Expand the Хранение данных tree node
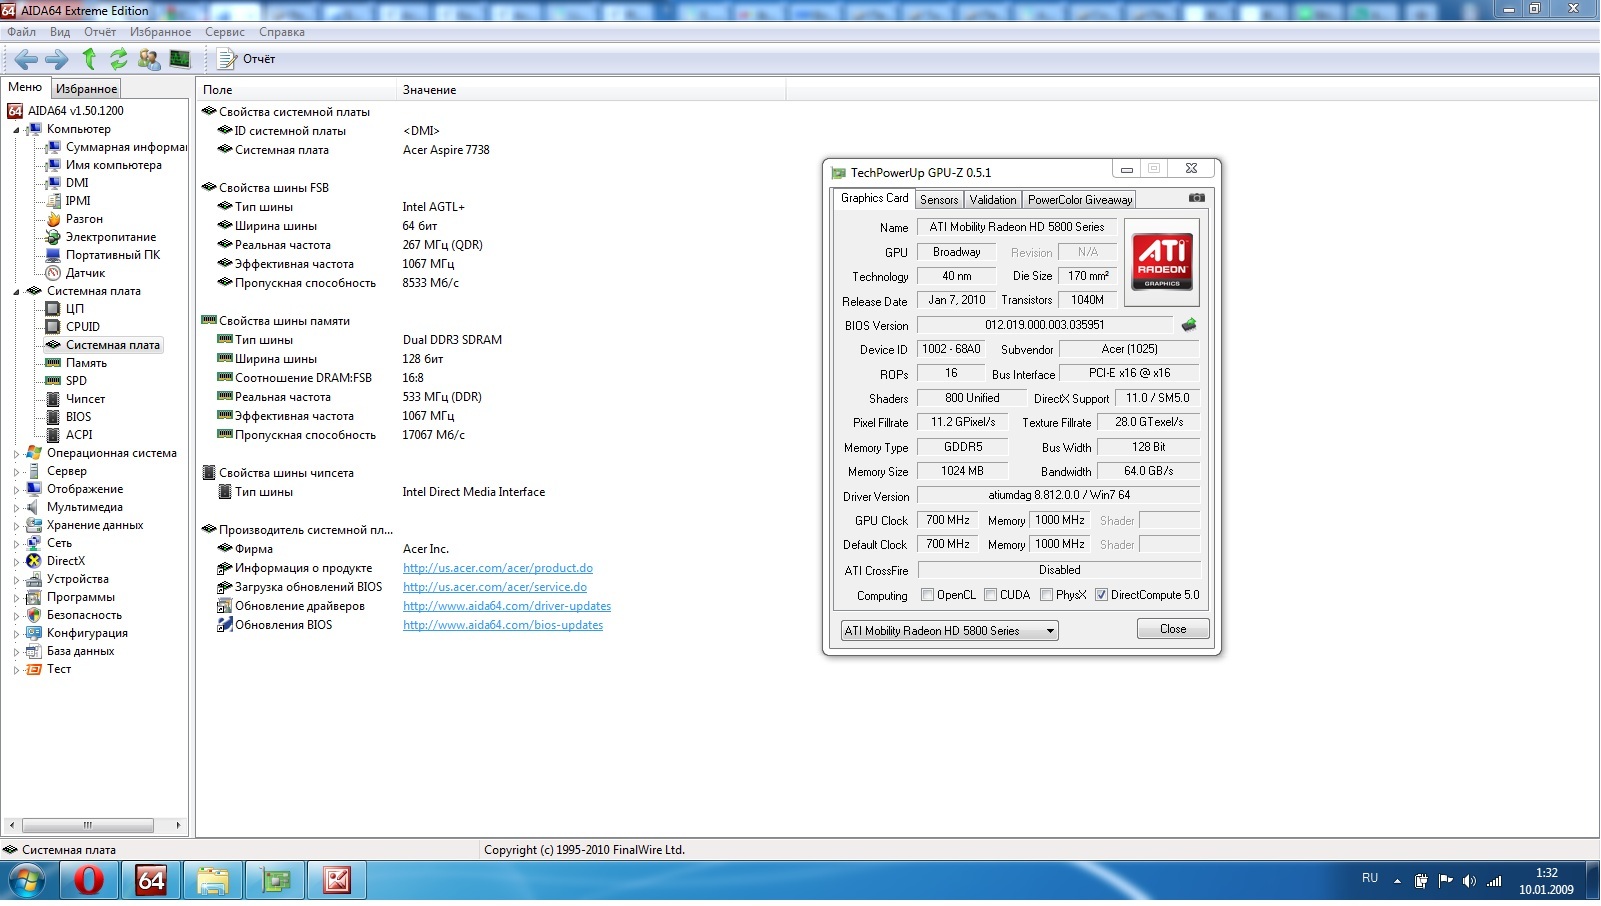 (x=16, y=526)
